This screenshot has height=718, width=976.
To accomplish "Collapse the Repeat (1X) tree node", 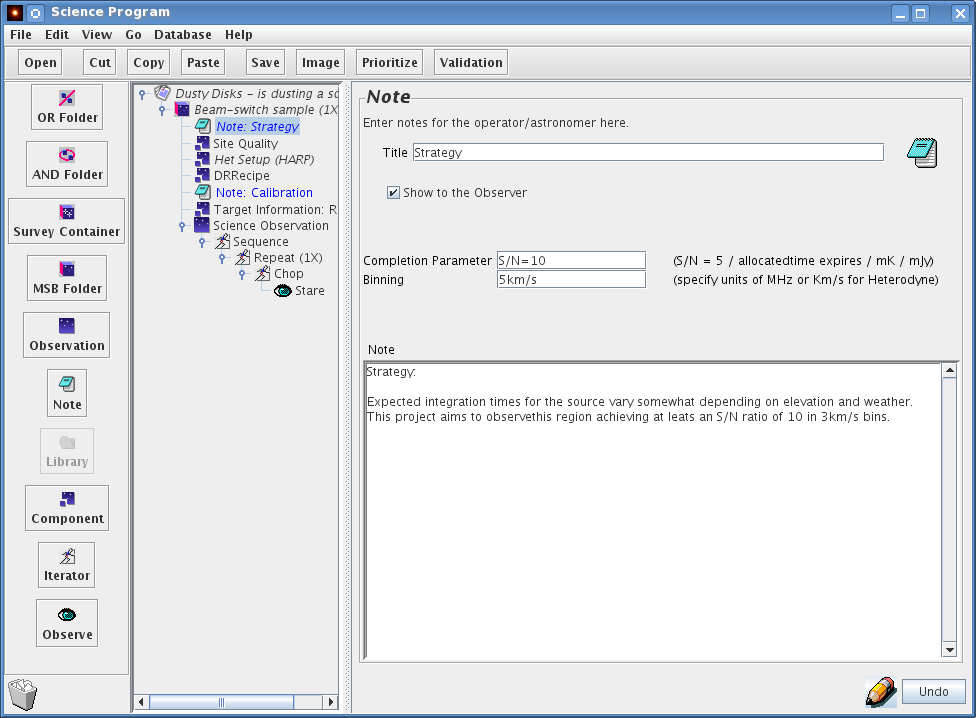I will click(221, 258).
